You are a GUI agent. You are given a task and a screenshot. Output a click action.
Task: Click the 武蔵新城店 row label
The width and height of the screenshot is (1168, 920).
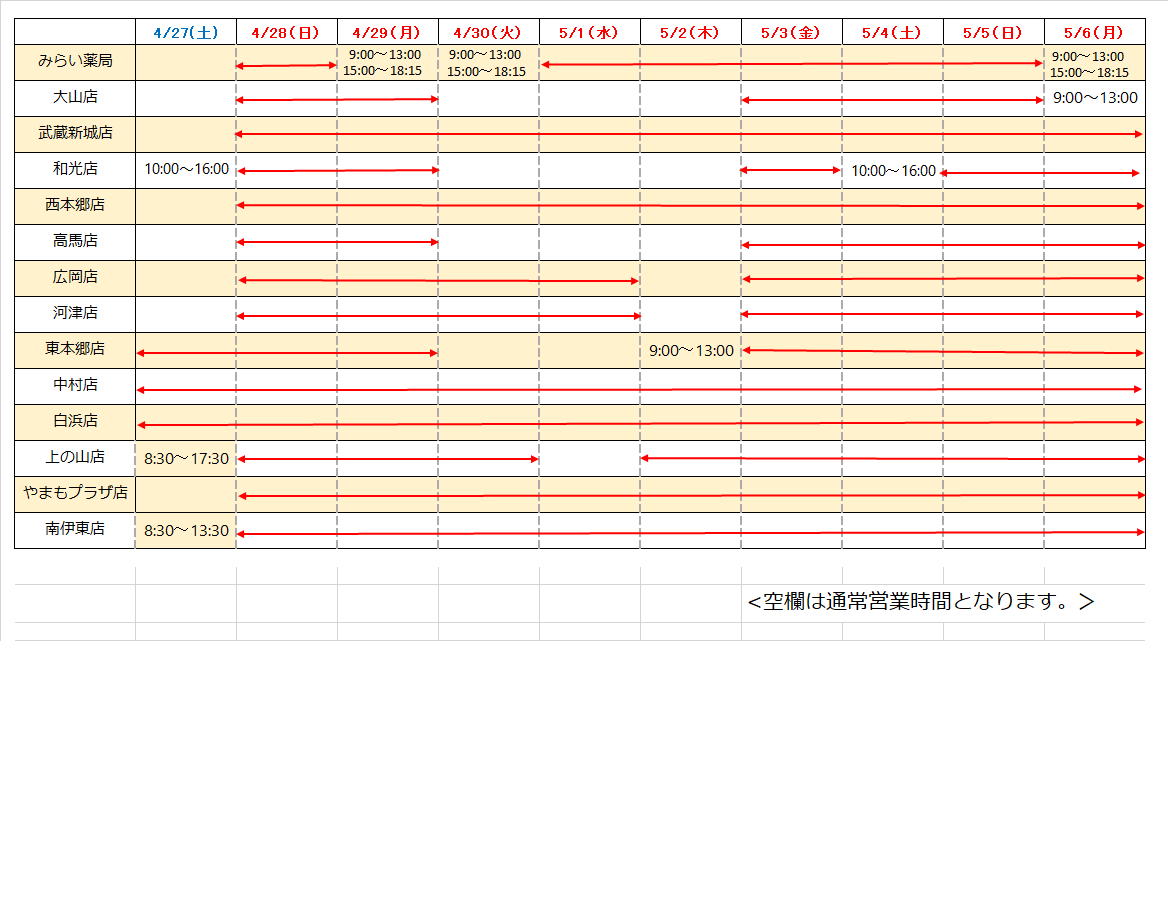click(x=74, y=133)
